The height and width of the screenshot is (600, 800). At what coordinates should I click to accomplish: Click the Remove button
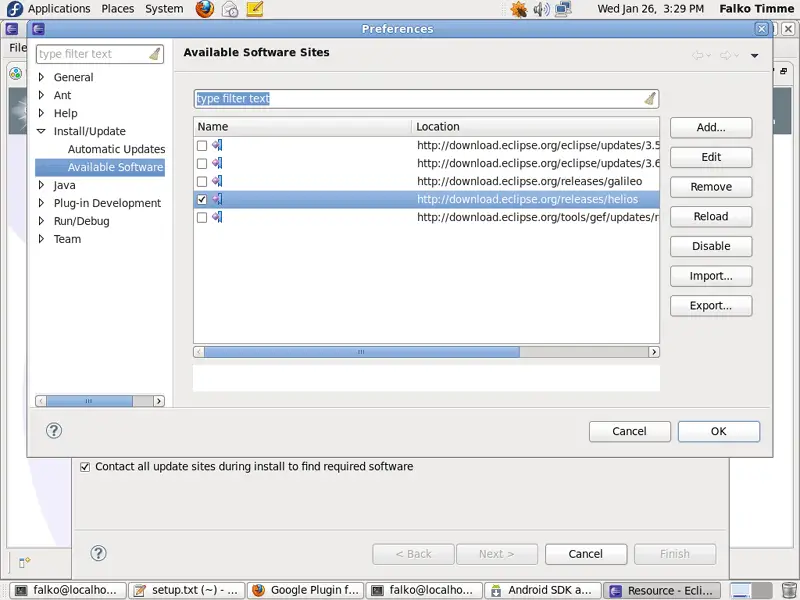pyautogui.click(x=711, y=187)
